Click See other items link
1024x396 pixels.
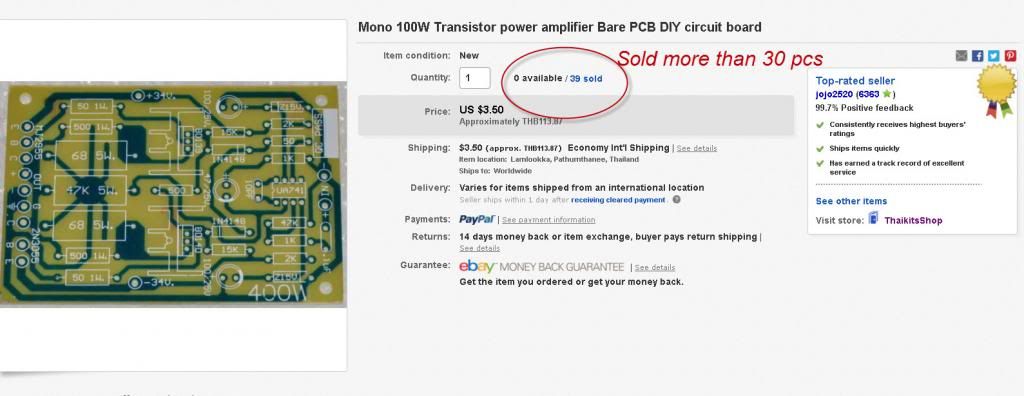coord(852,201)
